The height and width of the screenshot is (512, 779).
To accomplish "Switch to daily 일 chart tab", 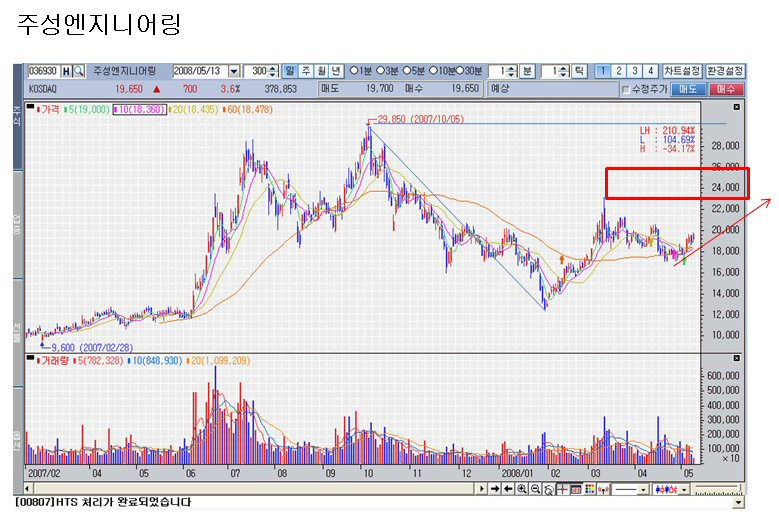I will [x=290, y=71].
